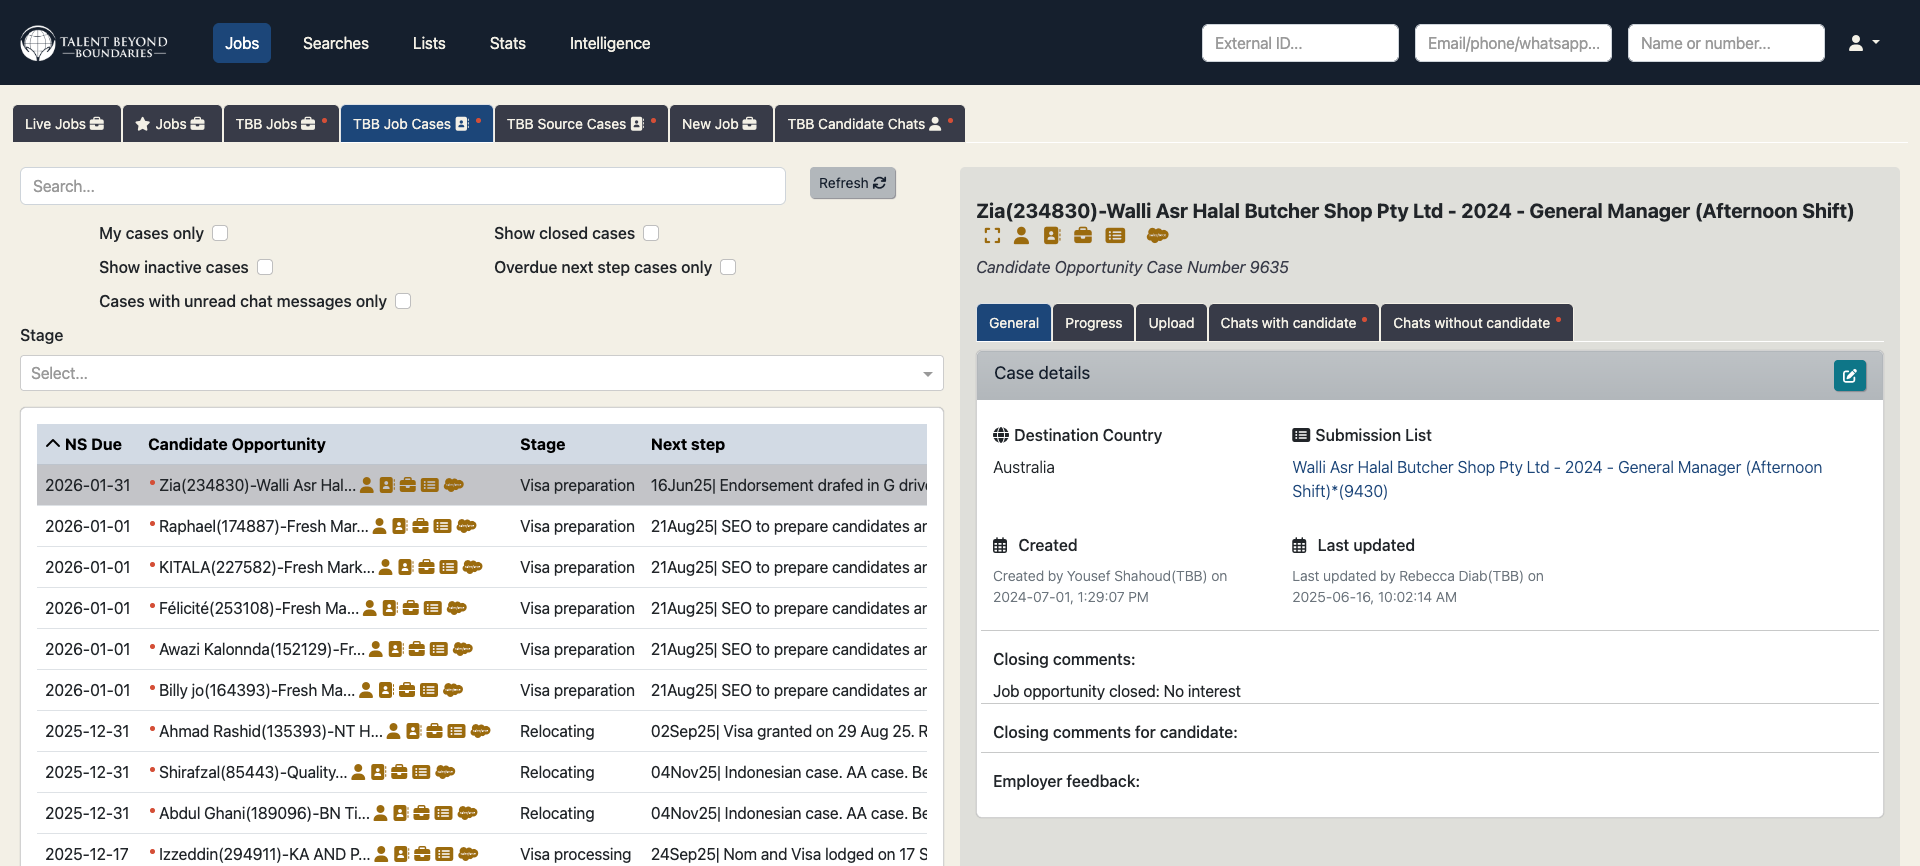Click the briefcase job icon in case header
1920x866 pixels.
1083,236
